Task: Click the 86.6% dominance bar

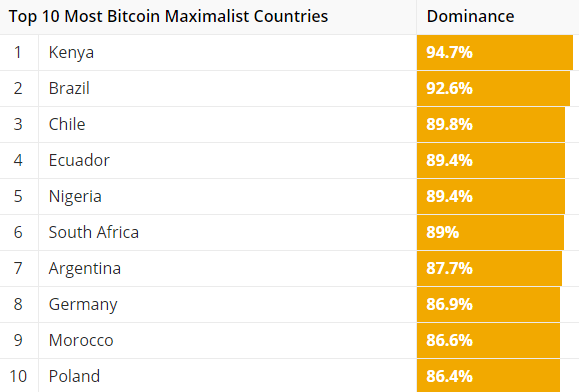Action: tap(489, 340)
